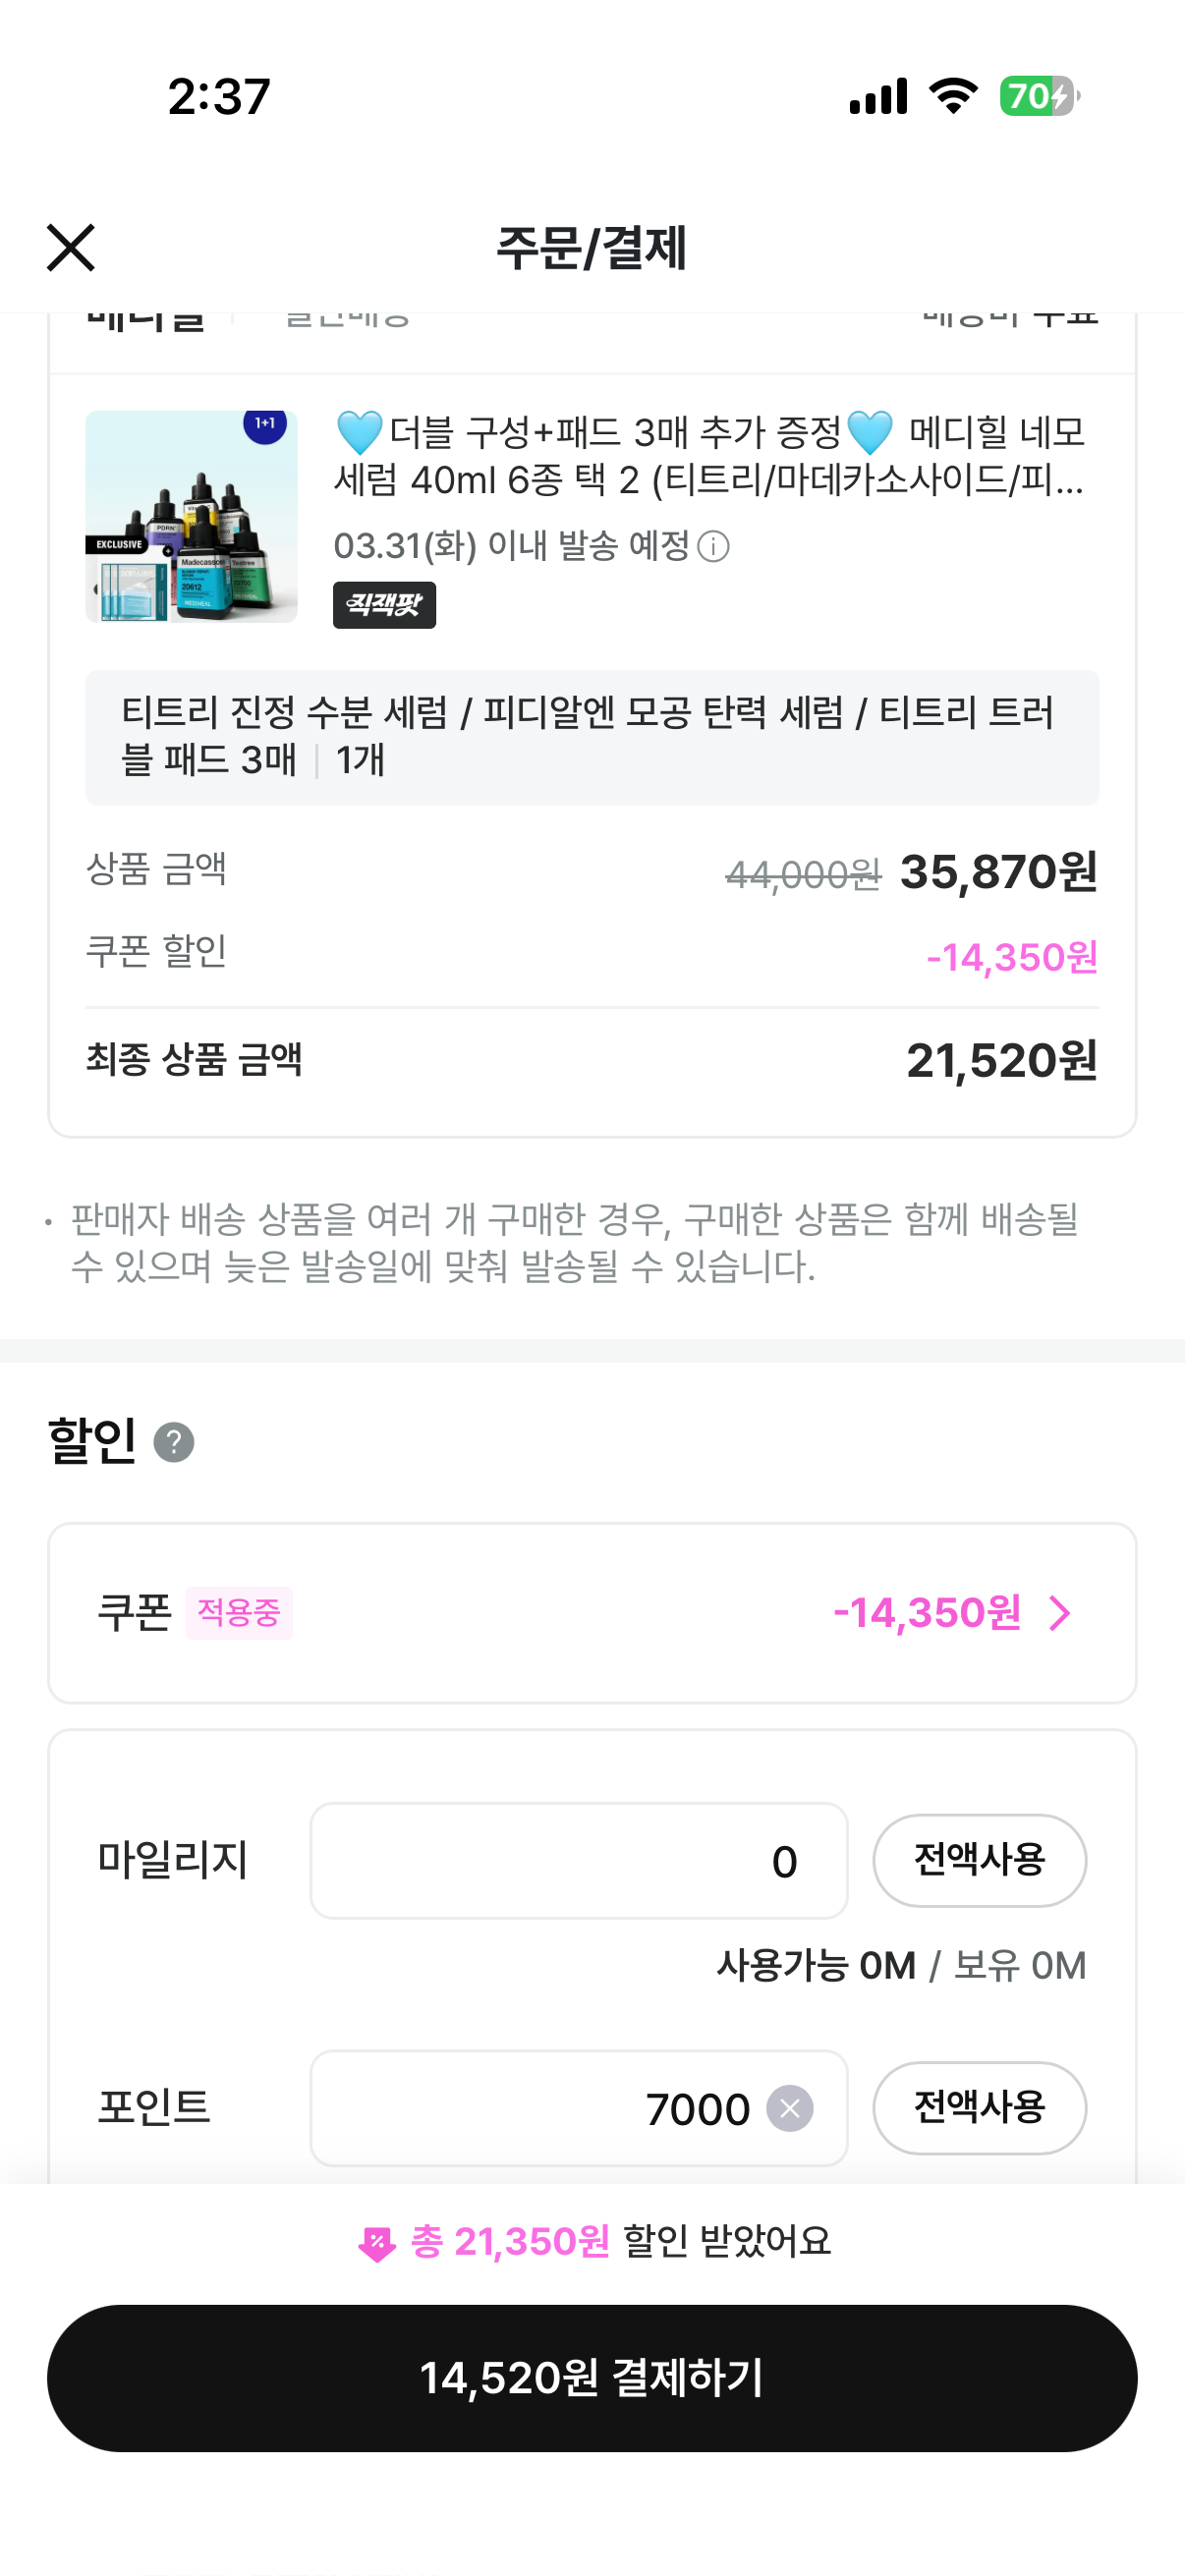Tap the pink discount tag icon

377,2243
